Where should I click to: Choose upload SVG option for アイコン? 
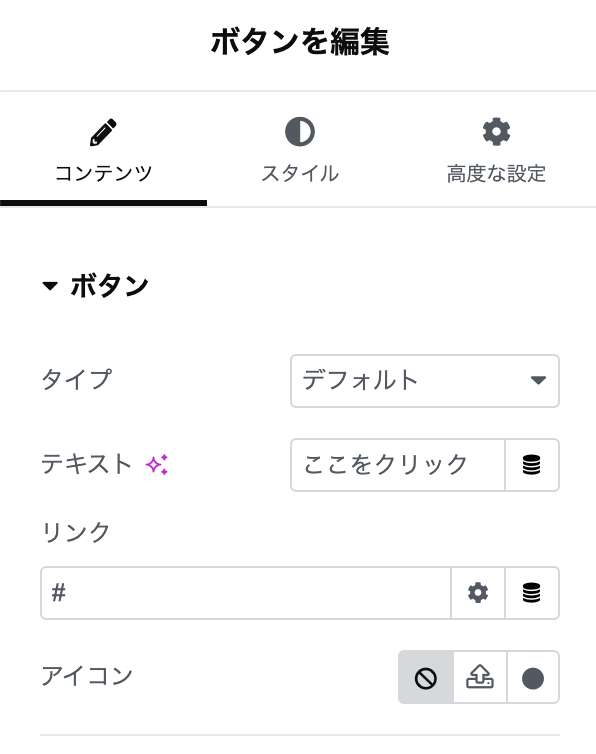pos(480,677)
